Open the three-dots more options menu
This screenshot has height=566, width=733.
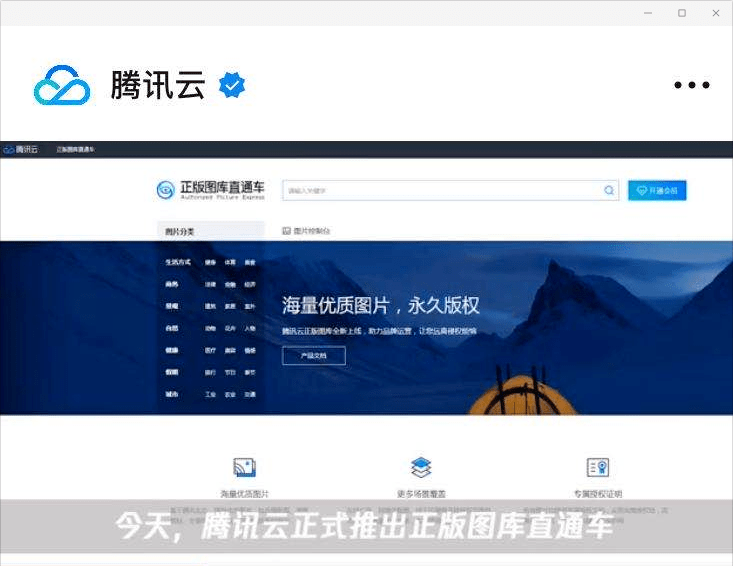(692, 85)
